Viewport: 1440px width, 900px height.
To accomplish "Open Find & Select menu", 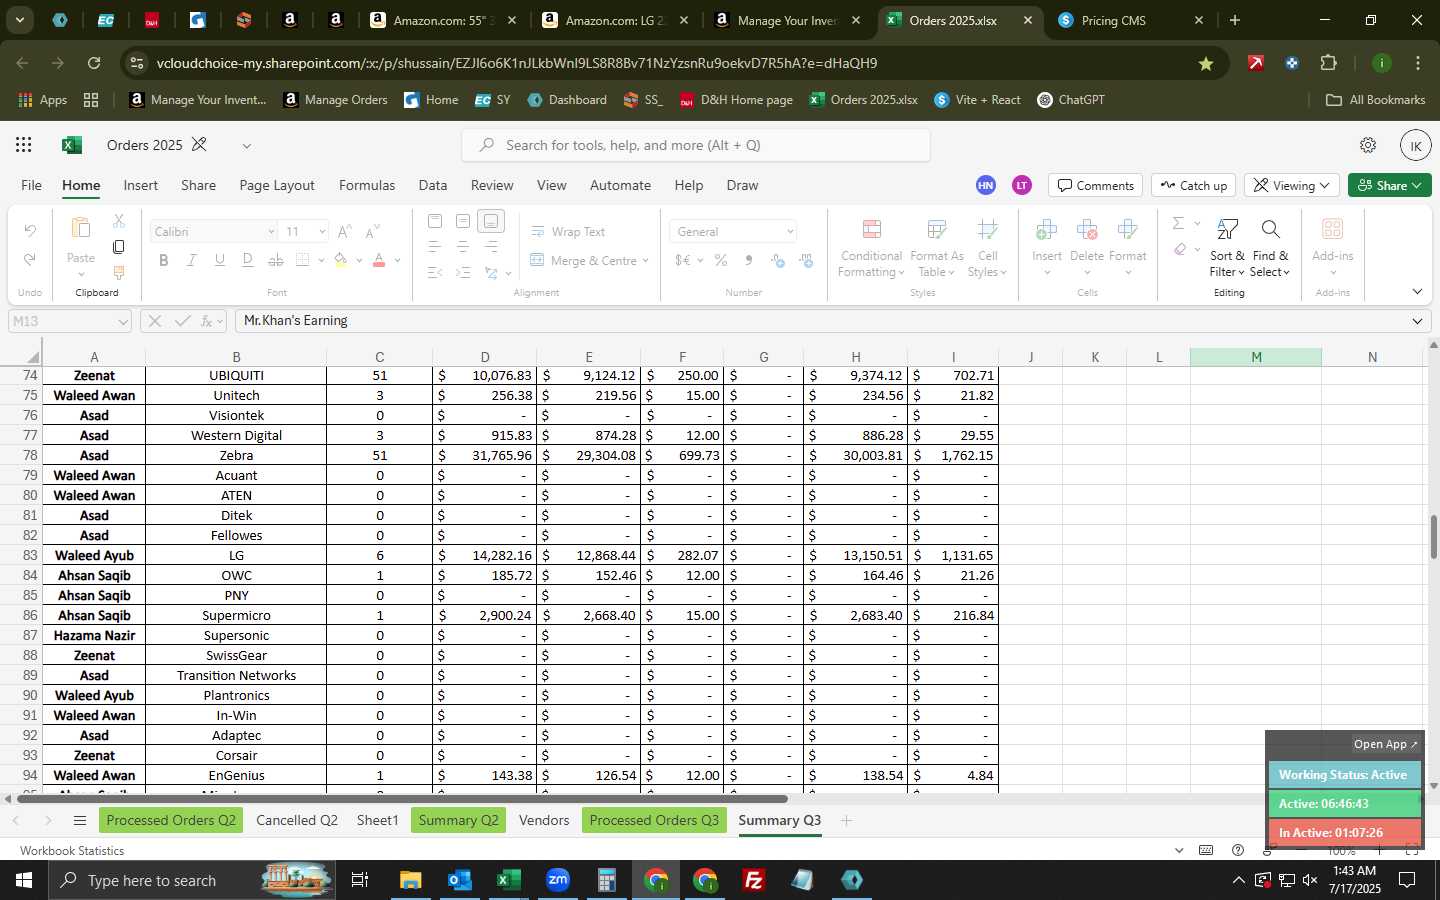I will click(1270, 248).
